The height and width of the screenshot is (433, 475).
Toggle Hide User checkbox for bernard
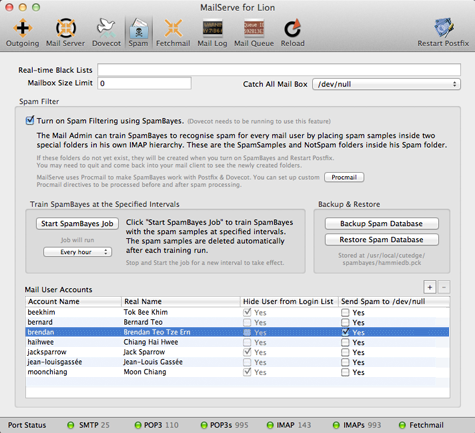(x=247, y=322)
